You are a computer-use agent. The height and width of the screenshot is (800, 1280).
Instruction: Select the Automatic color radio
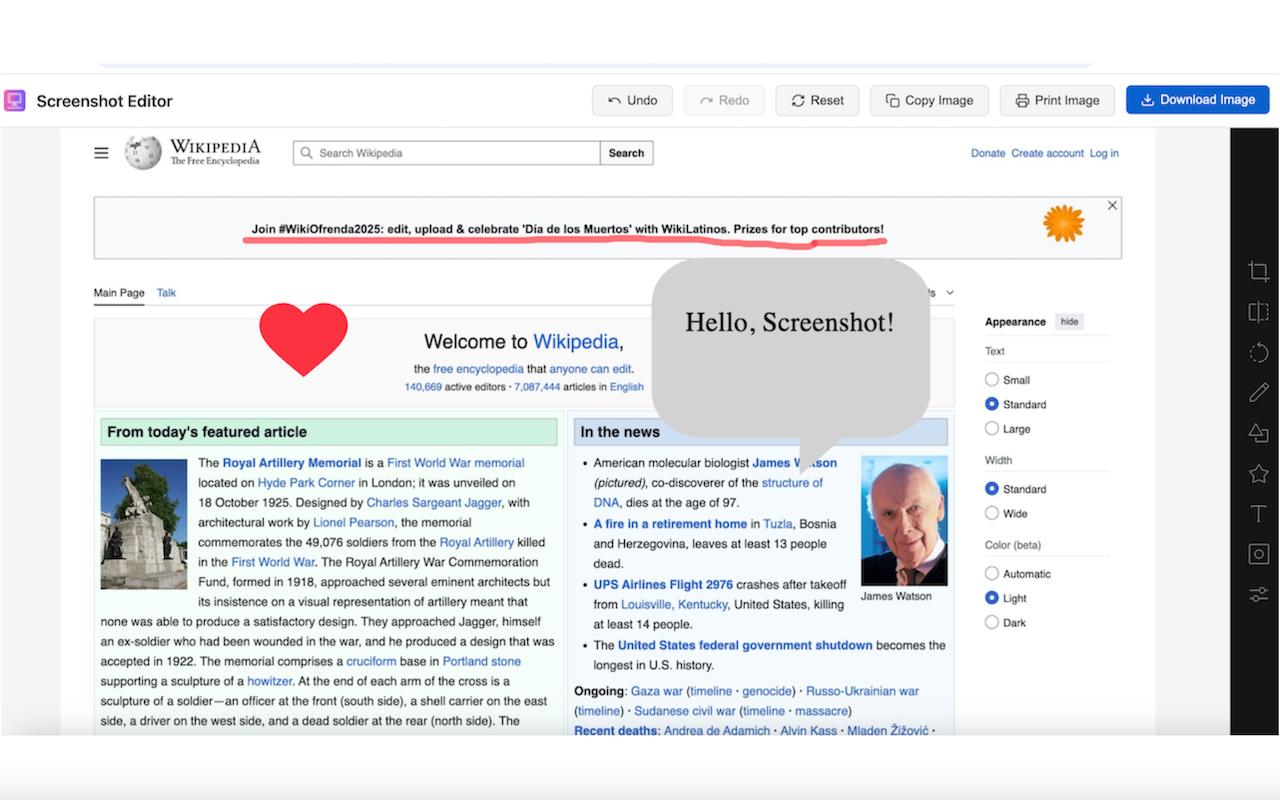[x=992, y=574]
